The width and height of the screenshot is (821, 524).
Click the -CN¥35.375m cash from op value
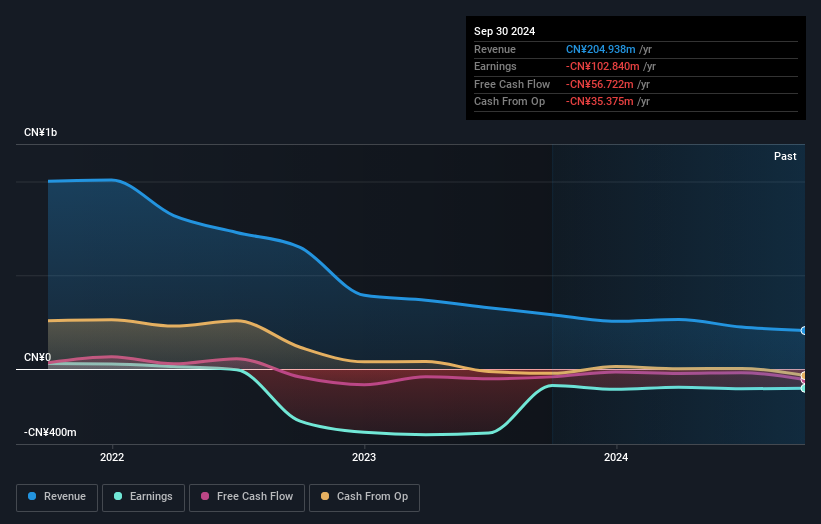(600, 102)
